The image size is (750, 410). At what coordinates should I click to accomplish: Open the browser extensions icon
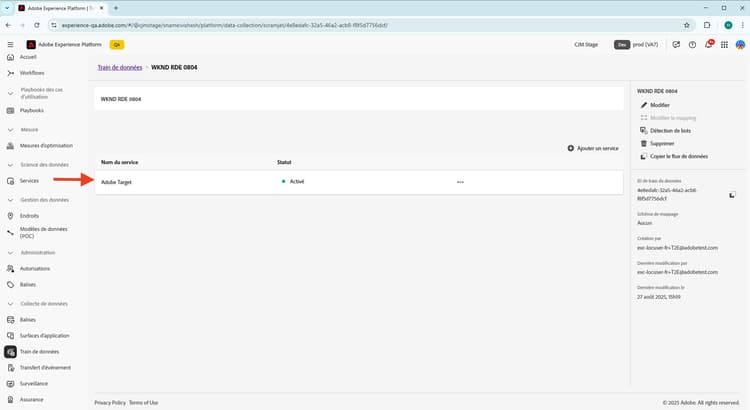click(707, 25)
